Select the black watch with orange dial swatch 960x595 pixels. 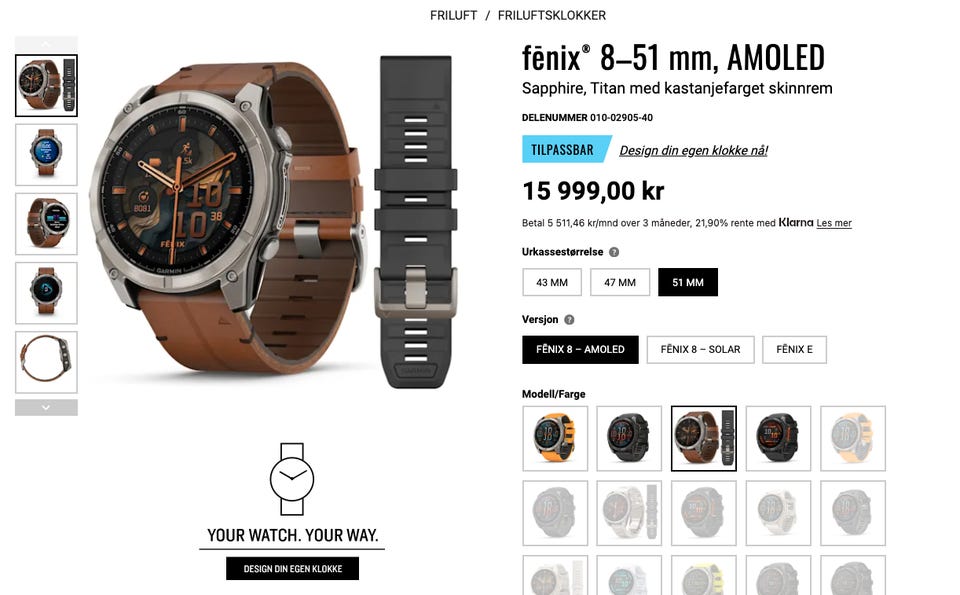tap(779, 438)
